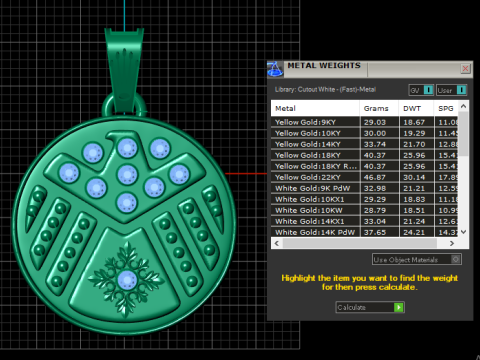Select the Yellow Gold:18KY row
Image resolution: width=480 pixels, height=360 pixels.
point(365,155)
